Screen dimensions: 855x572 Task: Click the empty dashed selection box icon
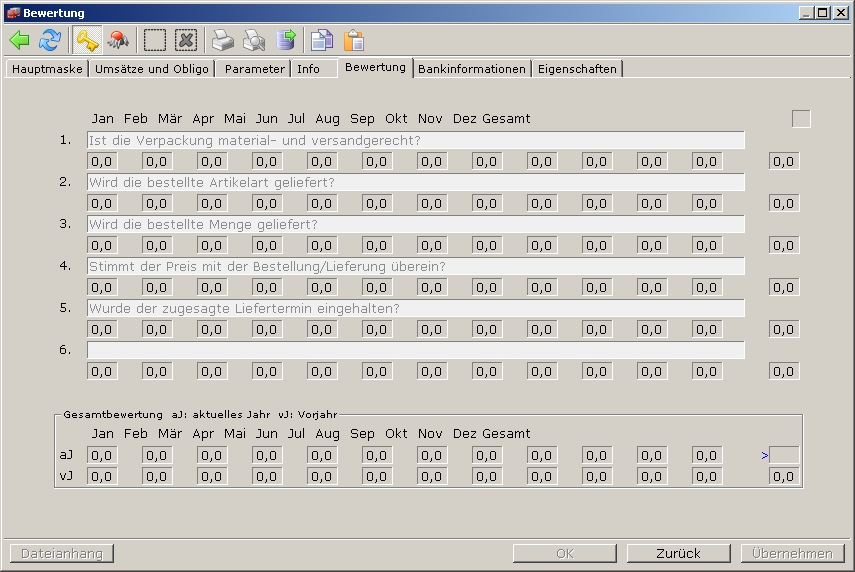coord(155,40)
